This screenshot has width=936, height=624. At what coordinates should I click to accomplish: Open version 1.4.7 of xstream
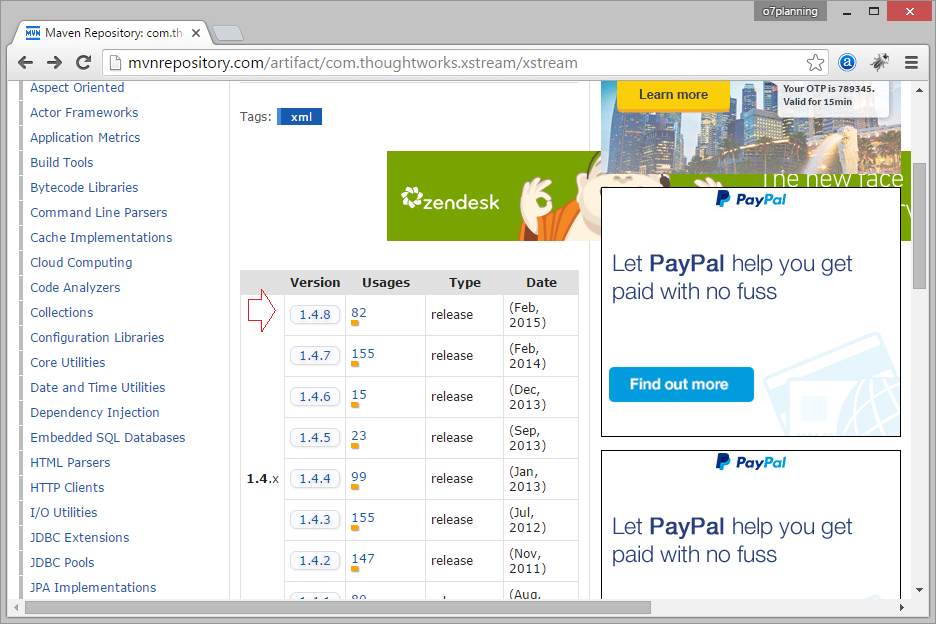coord(315,356)
